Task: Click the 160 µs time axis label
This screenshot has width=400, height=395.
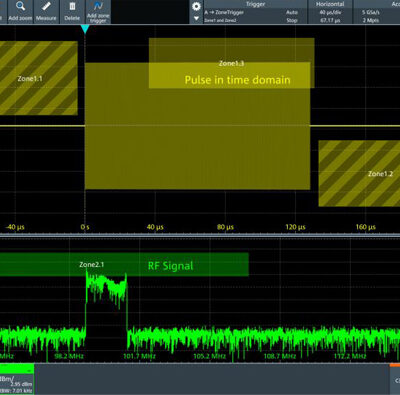Action: (366, 227)
